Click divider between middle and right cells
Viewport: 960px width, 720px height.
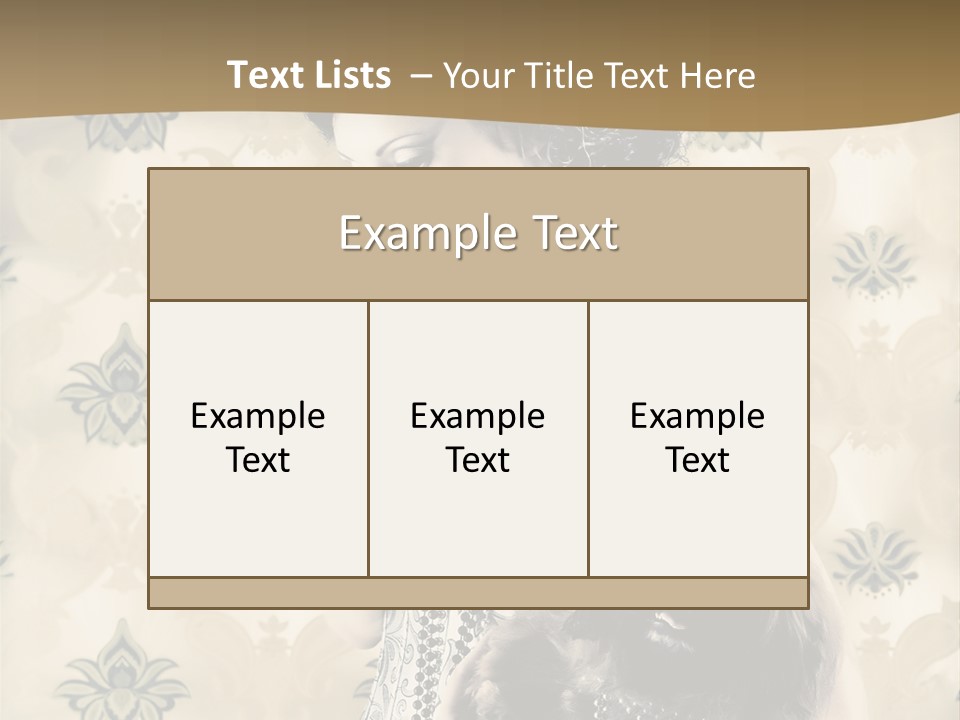588,437
